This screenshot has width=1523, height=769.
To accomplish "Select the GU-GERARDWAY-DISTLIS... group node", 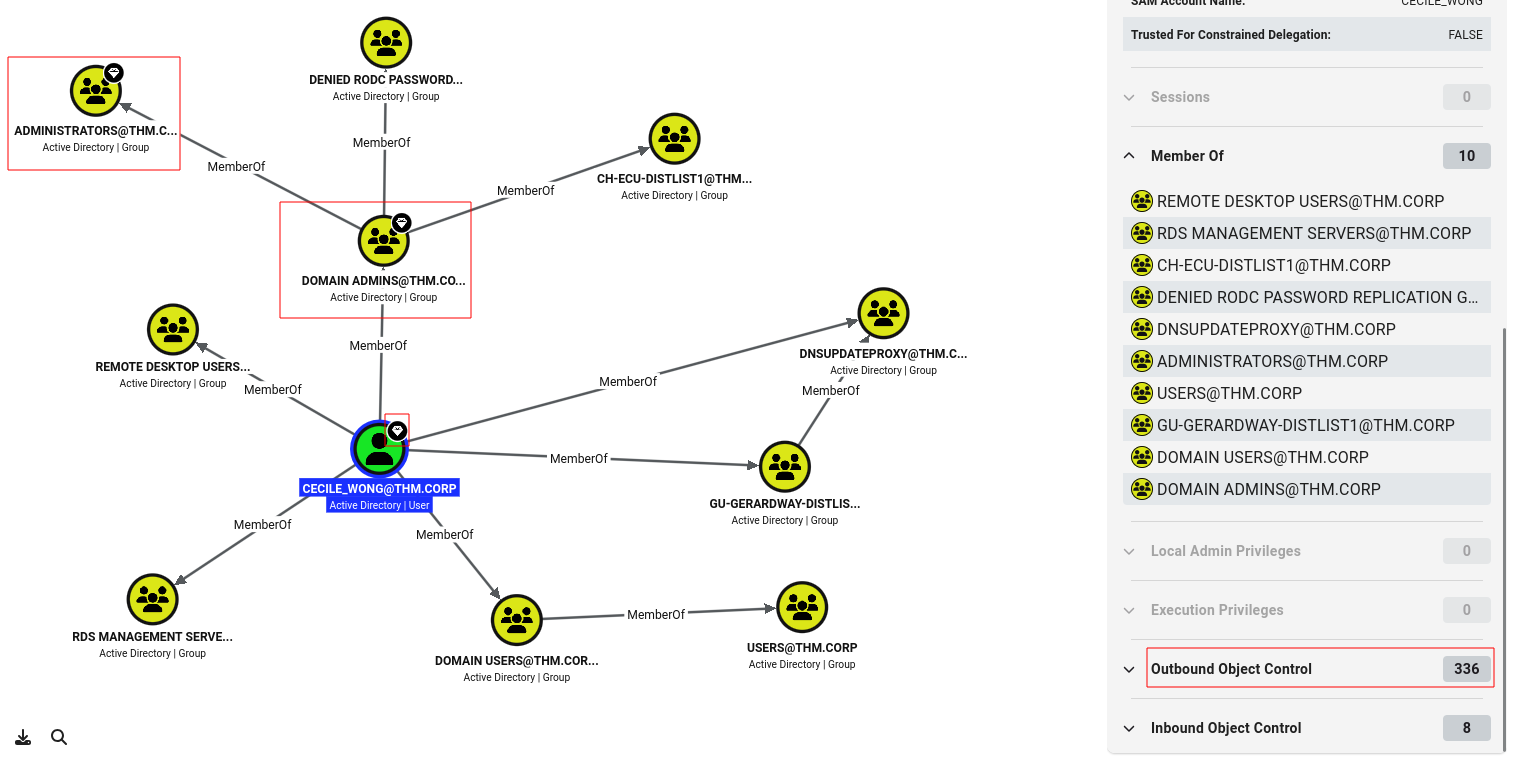I will pos(785,466).
